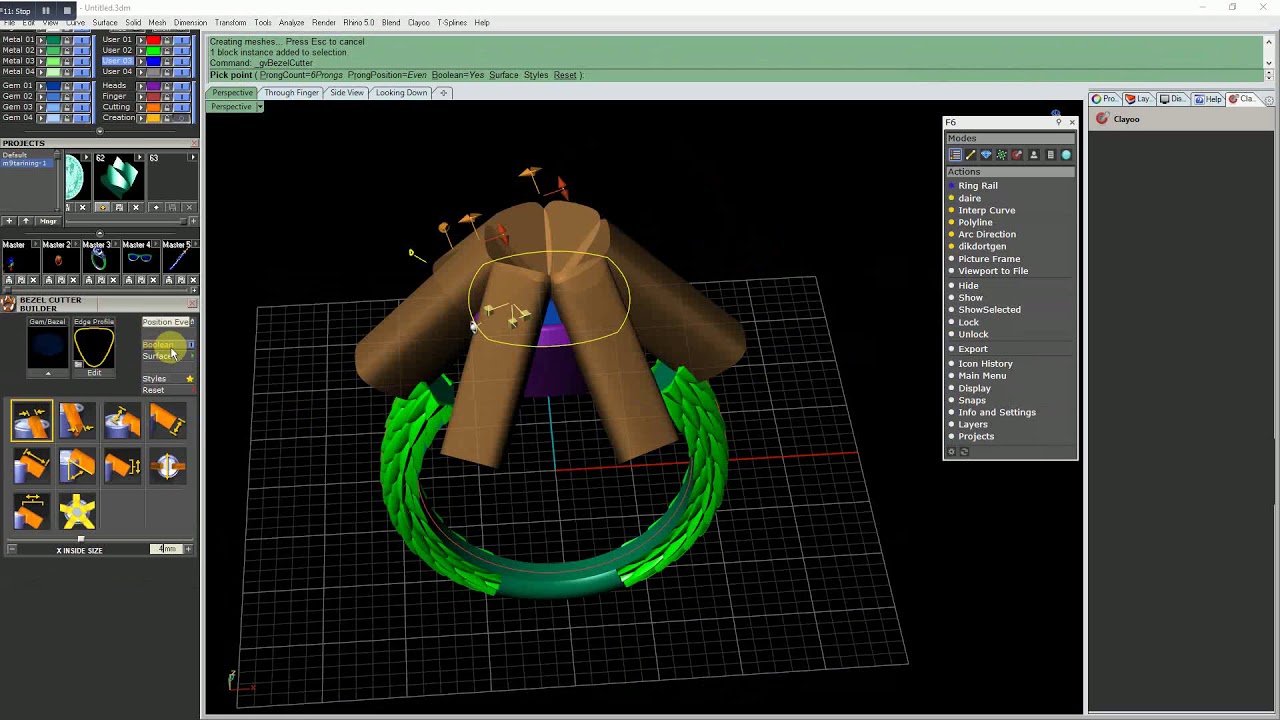Expand the Gem/Bezel up arrow
Screen dimensions: 1280x720
pos(48,374)
